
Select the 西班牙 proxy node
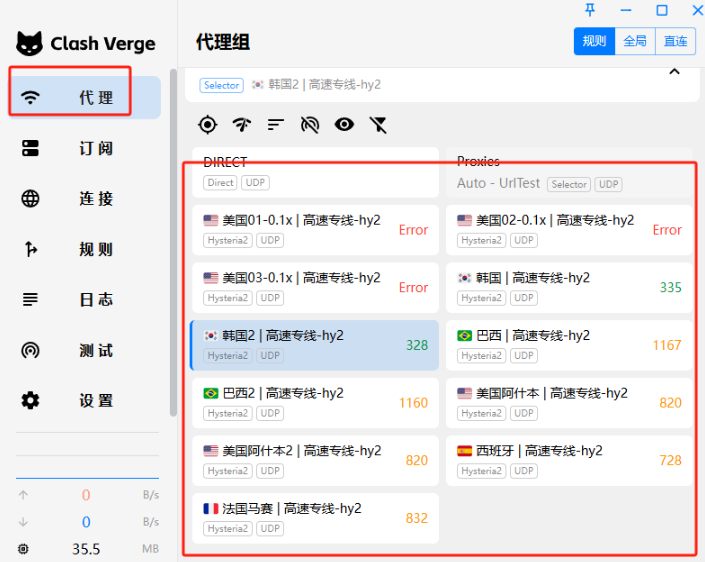coord(568,460)
